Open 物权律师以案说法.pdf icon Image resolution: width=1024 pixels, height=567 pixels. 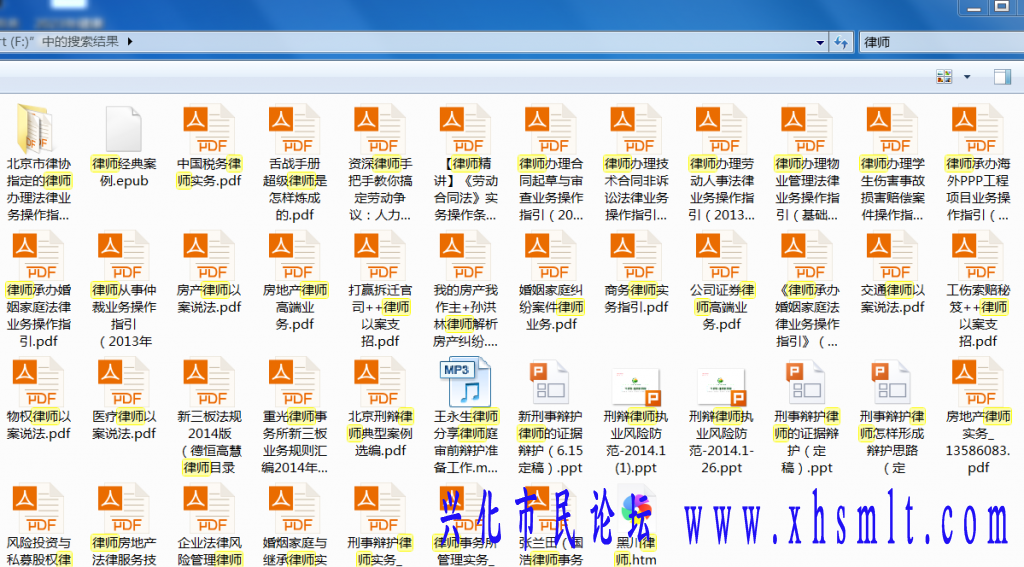coord(38,382)
